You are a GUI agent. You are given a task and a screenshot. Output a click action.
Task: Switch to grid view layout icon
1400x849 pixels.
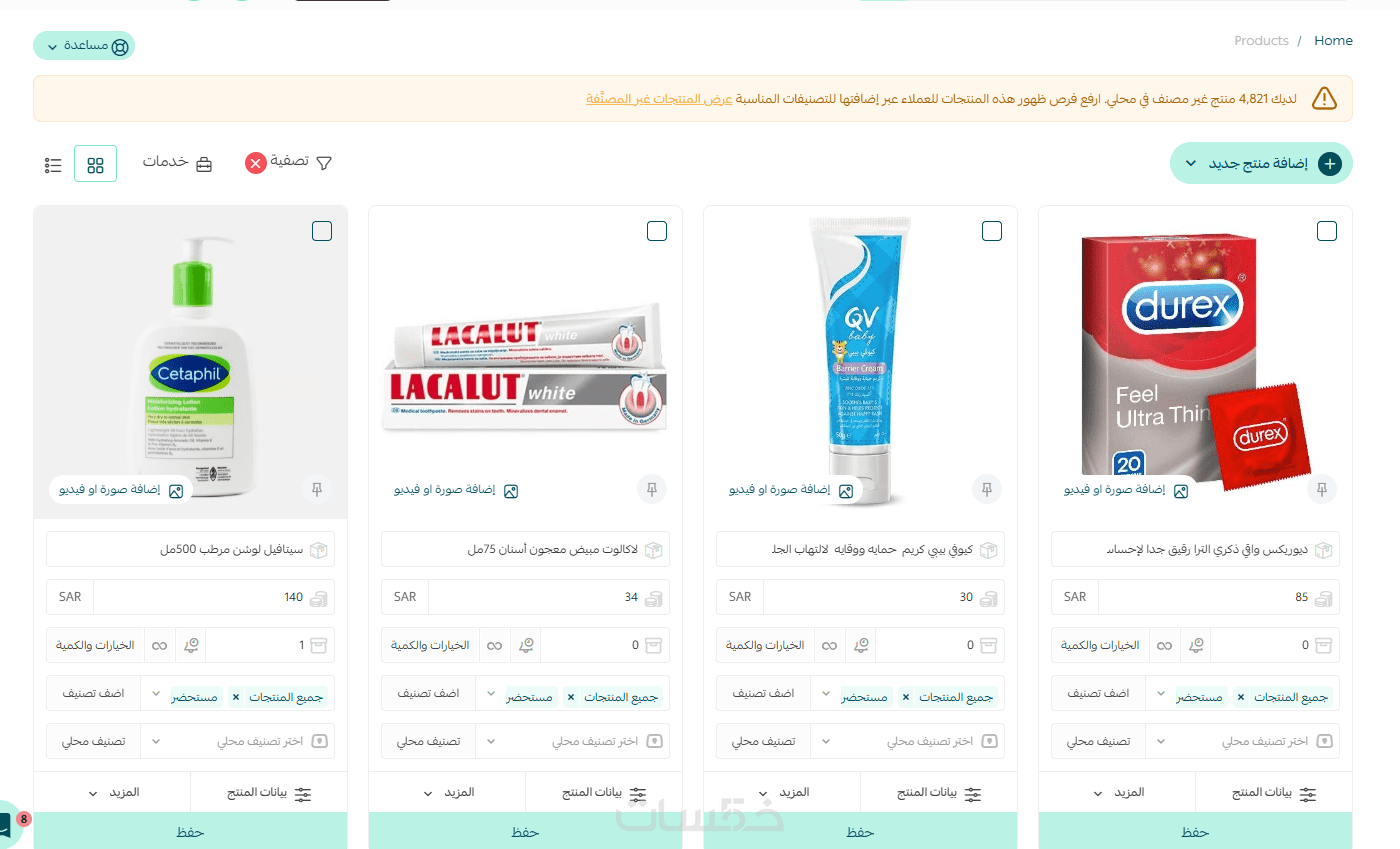(95, 164)
